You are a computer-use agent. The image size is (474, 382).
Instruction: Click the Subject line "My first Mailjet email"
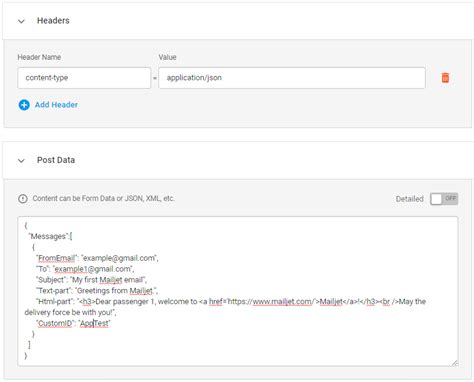108,280
